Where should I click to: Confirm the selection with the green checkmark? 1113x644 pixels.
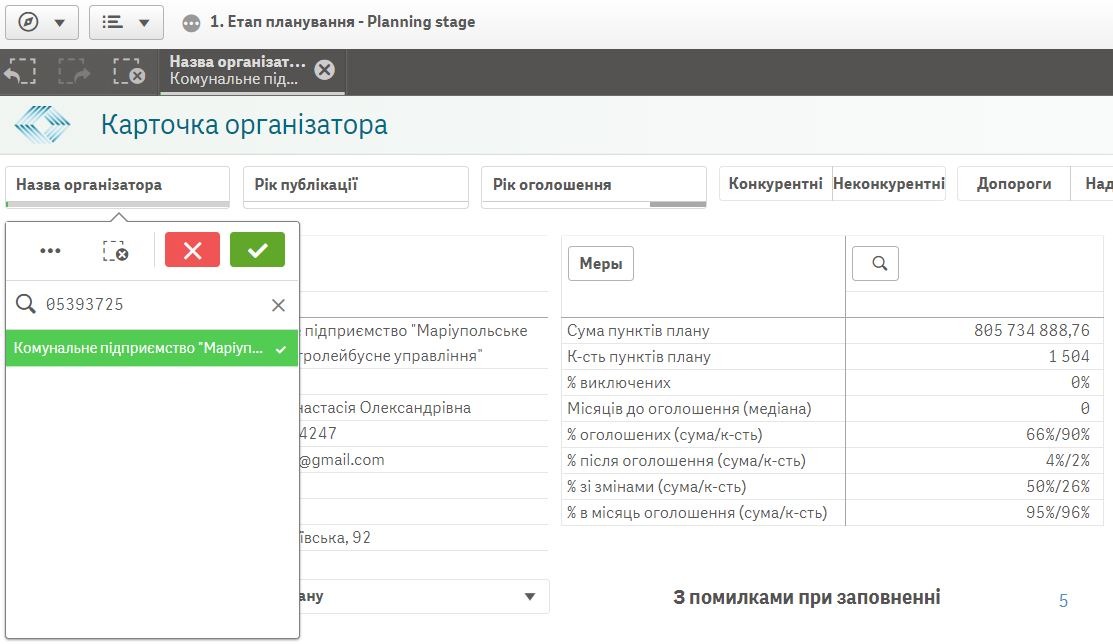coord(257,250)
